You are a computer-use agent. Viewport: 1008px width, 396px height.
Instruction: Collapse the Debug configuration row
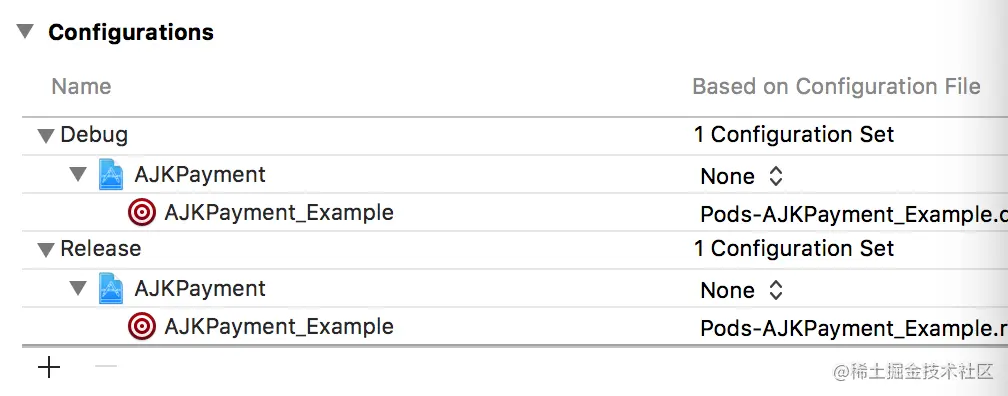click(46, 136)
